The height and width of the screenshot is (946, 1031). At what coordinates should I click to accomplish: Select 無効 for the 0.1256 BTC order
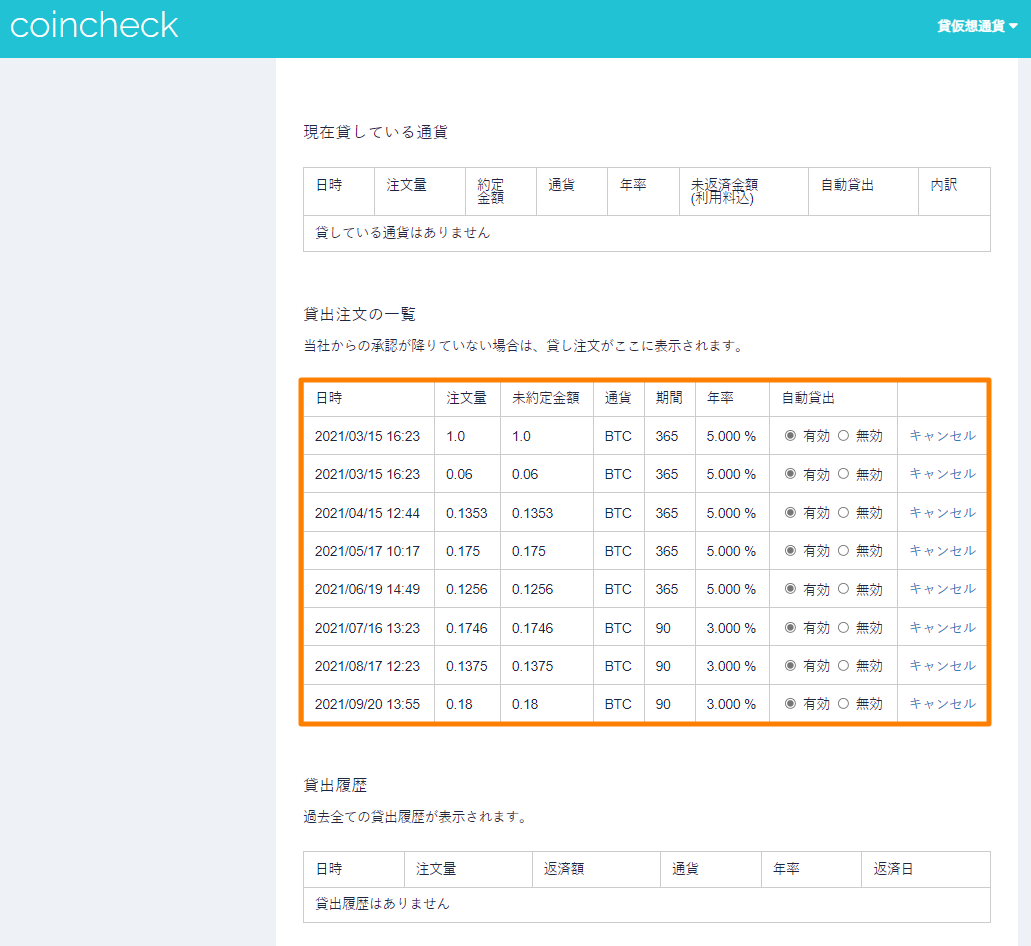pos(844,589)
